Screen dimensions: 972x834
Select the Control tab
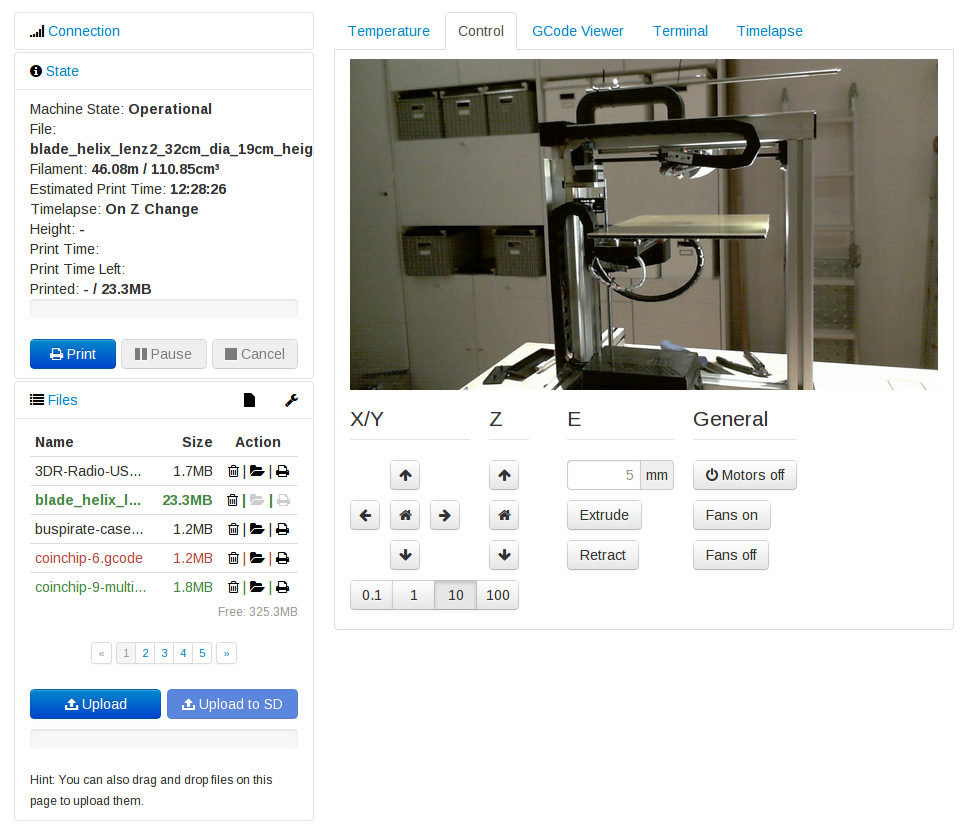[481, 31]
